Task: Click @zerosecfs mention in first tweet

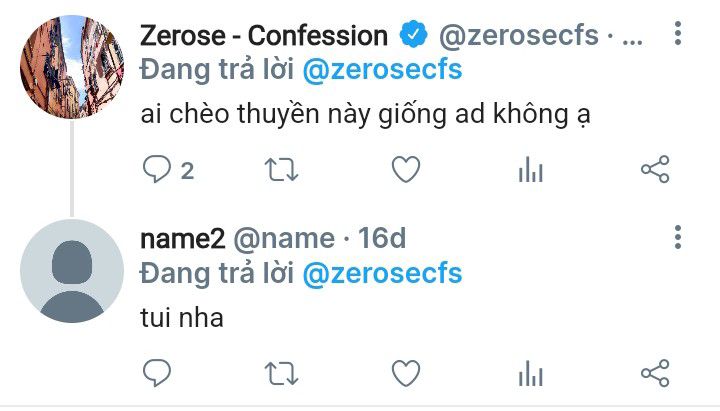Action: pos(382,70)
